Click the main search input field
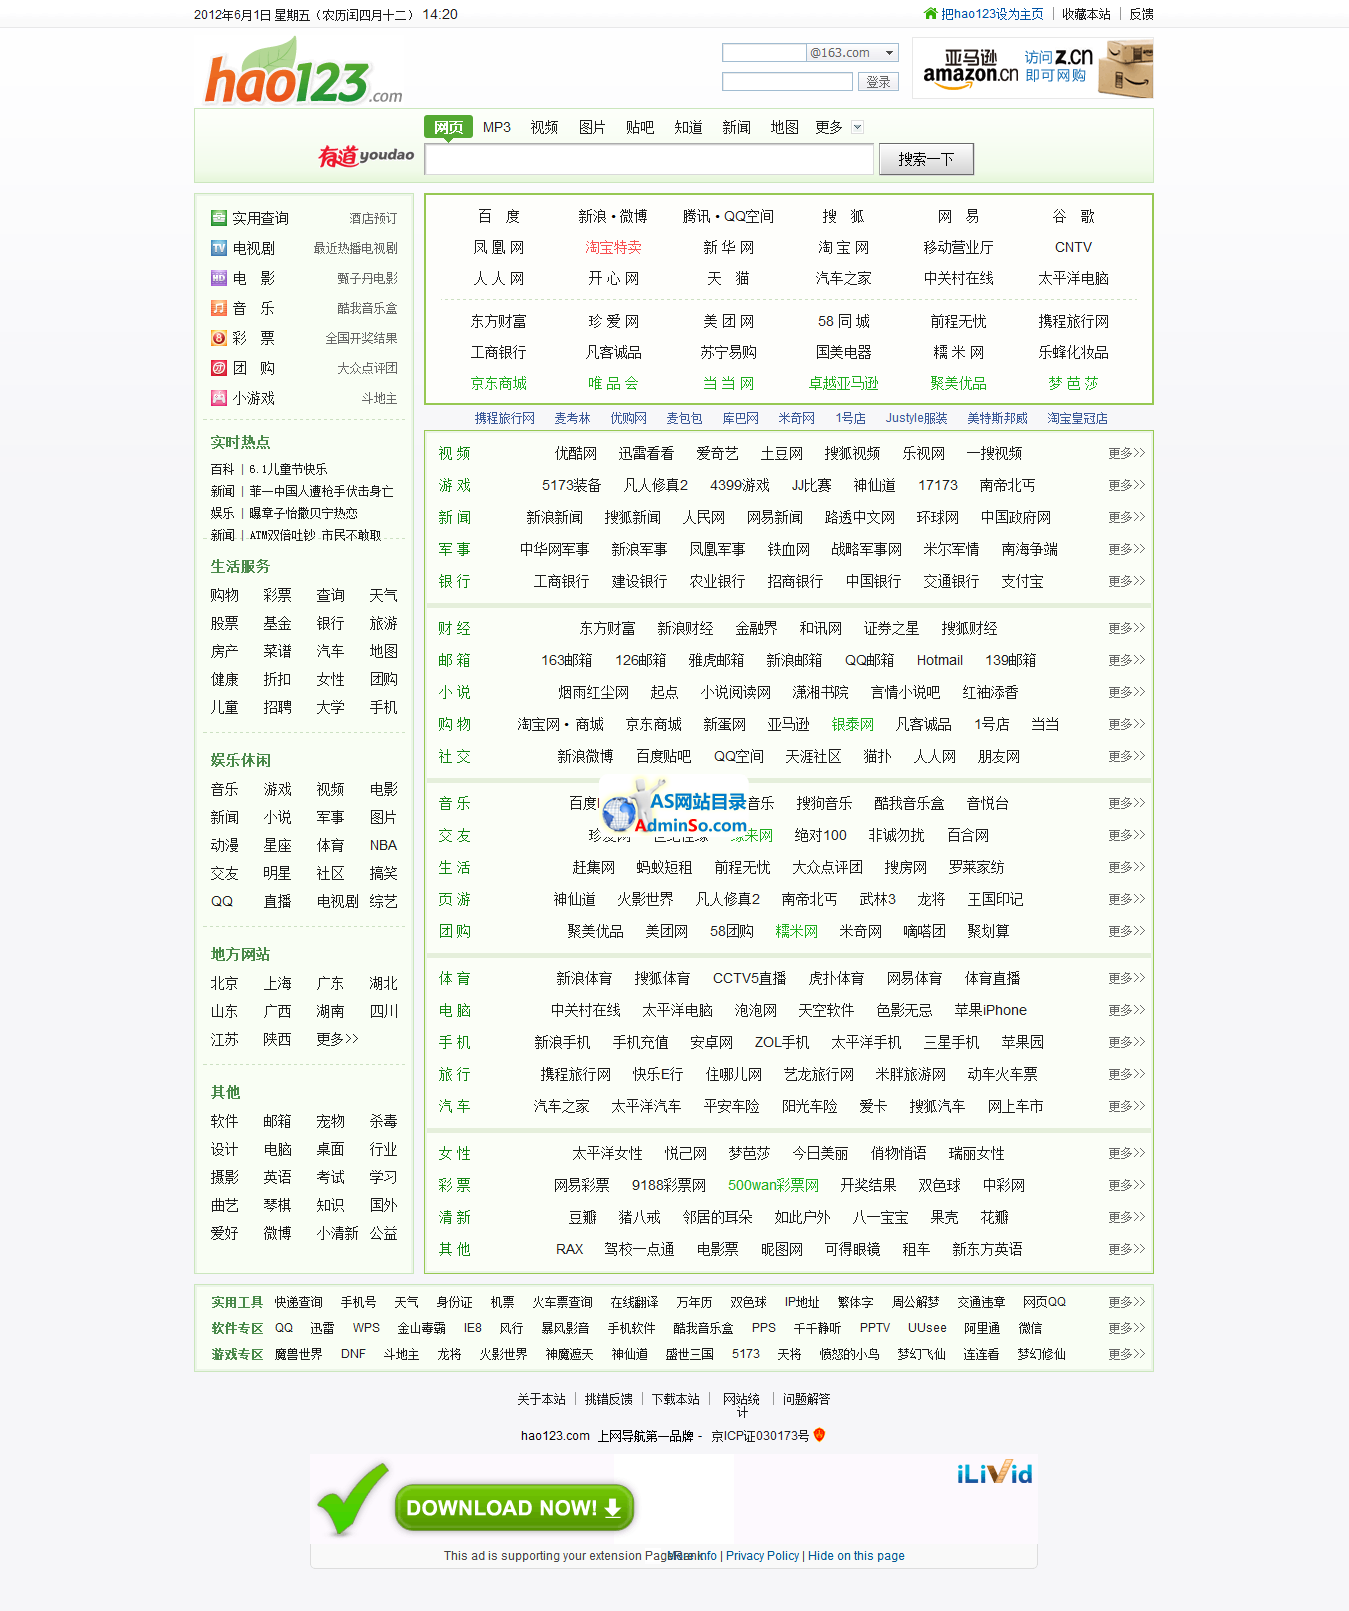Screen dimensions: 1349x1611 click(649, 159)
